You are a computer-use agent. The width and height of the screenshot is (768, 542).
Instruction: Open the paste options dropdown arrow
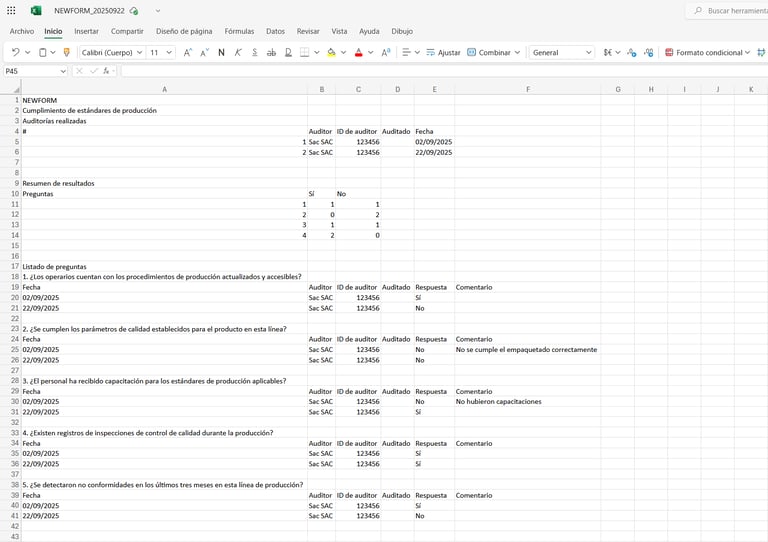coord(53,52)
